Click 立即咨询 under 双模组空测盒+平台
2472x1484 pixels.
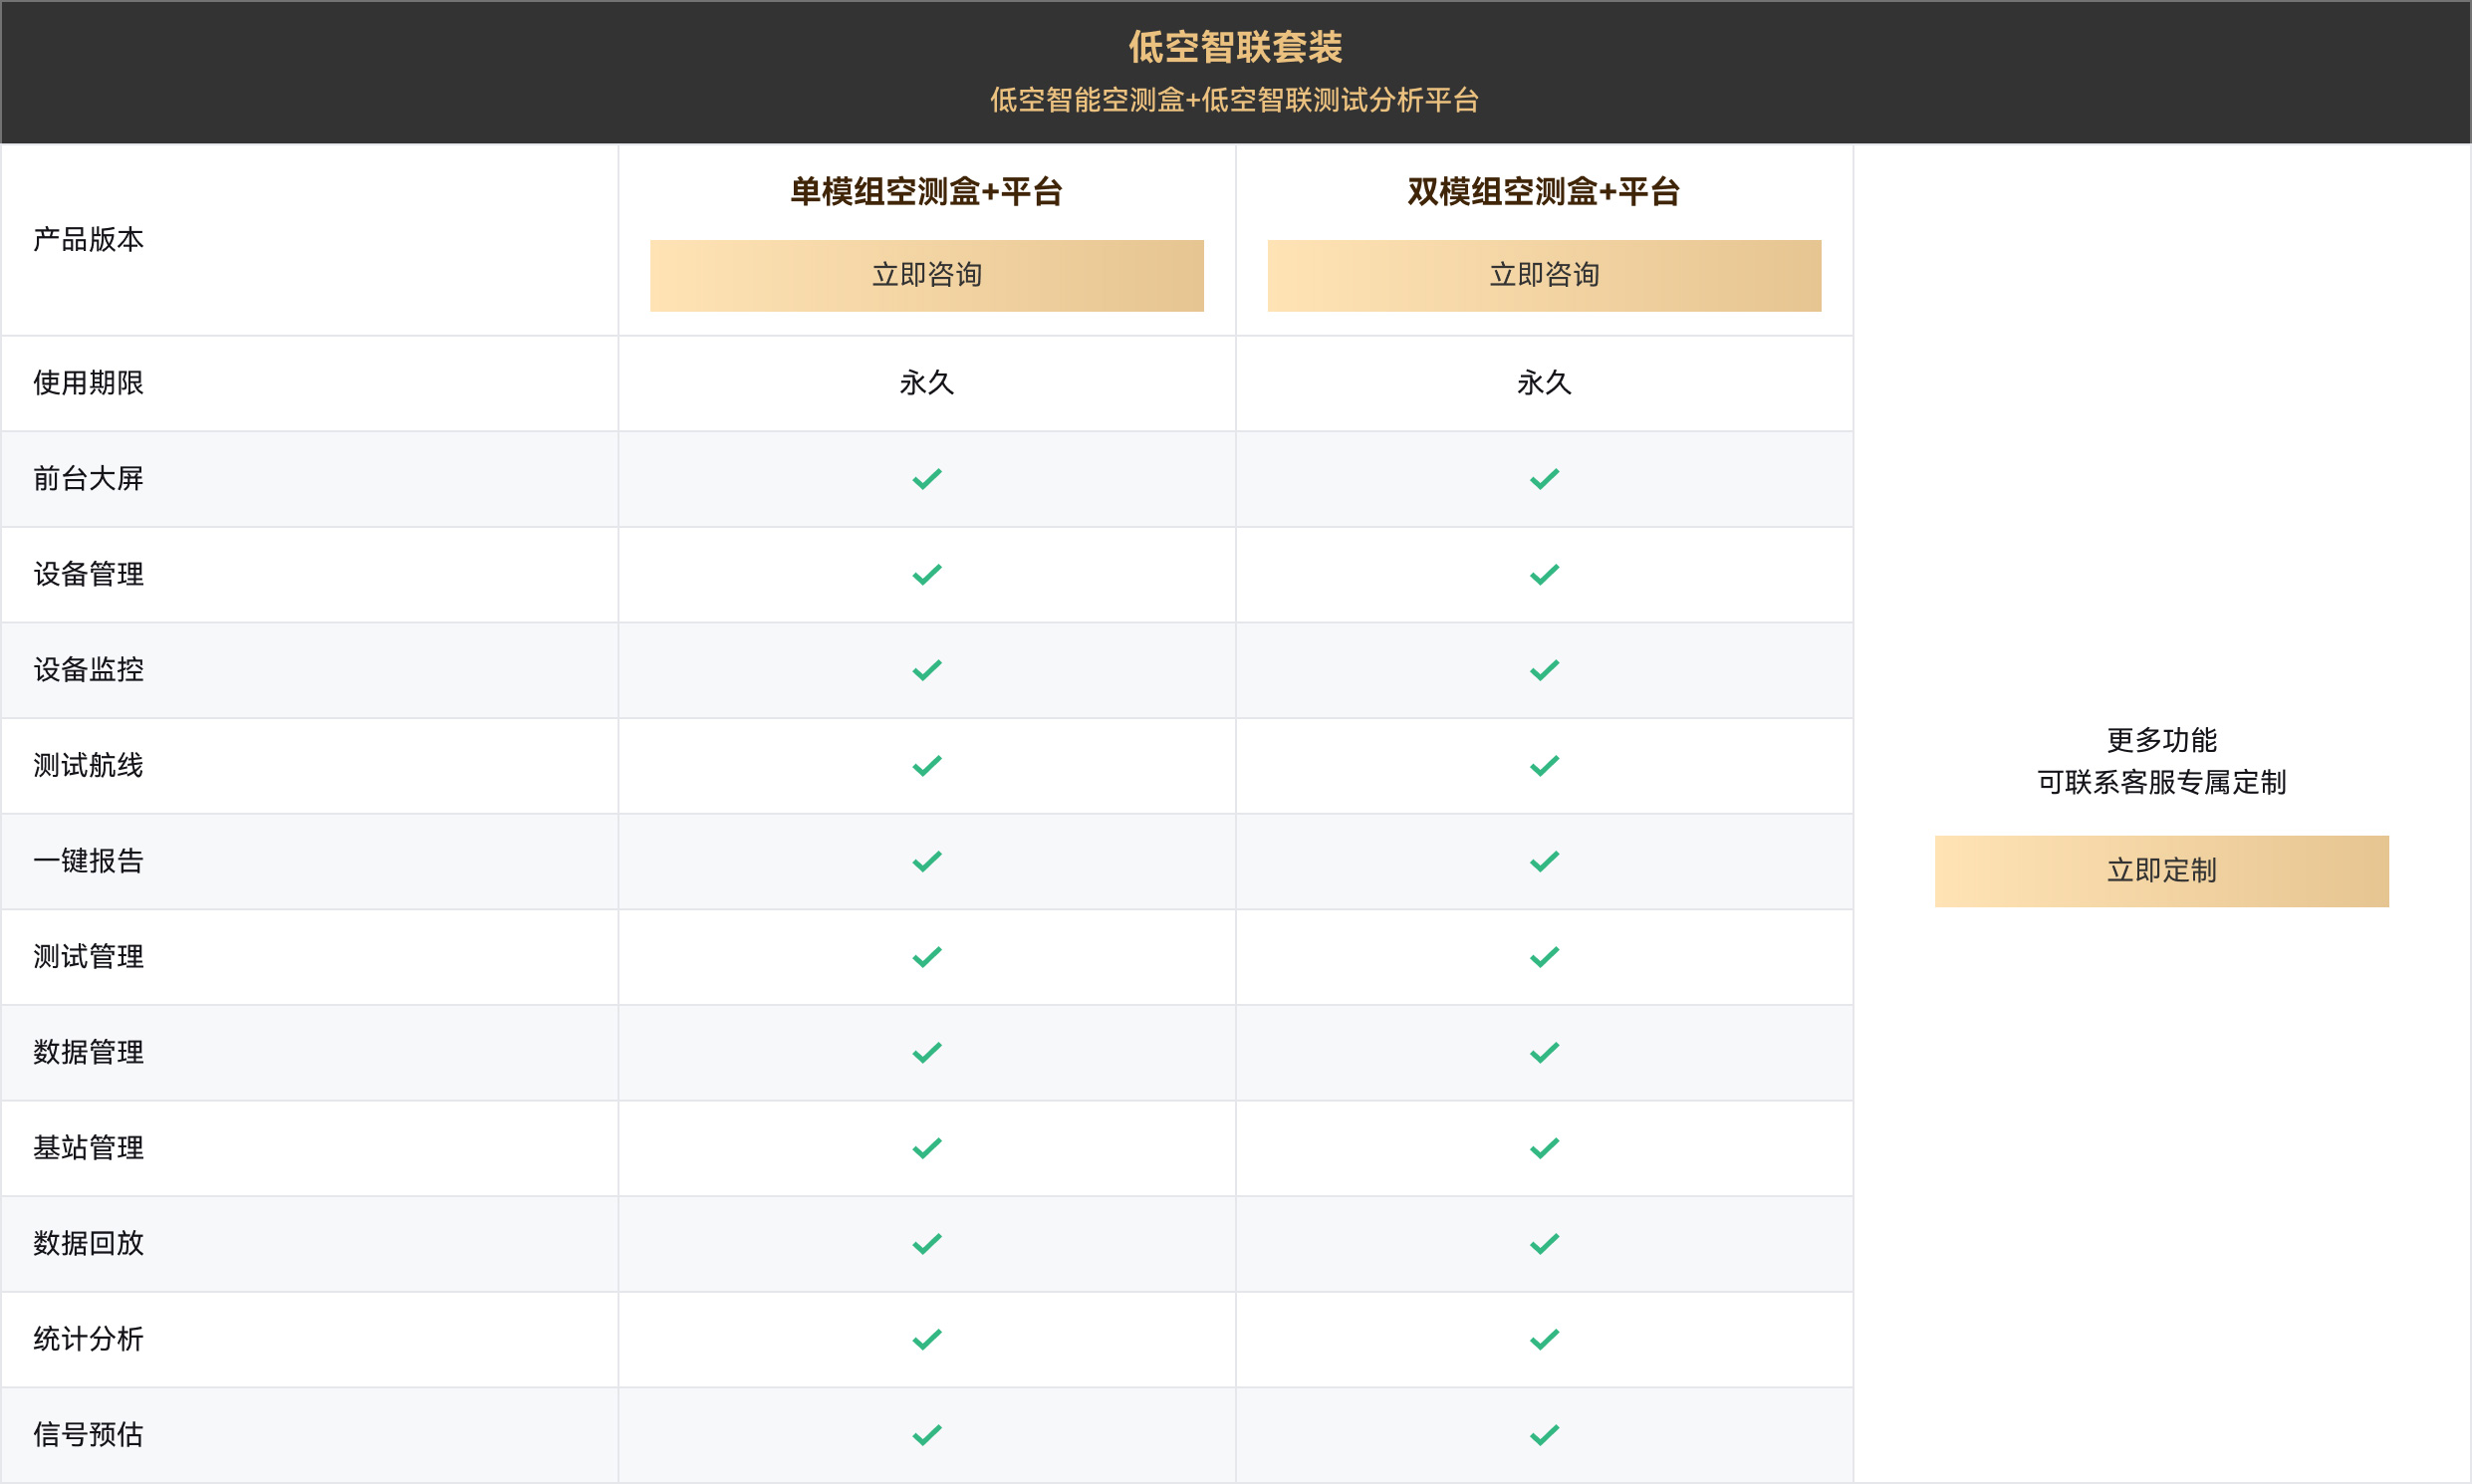pos(1544,275)
